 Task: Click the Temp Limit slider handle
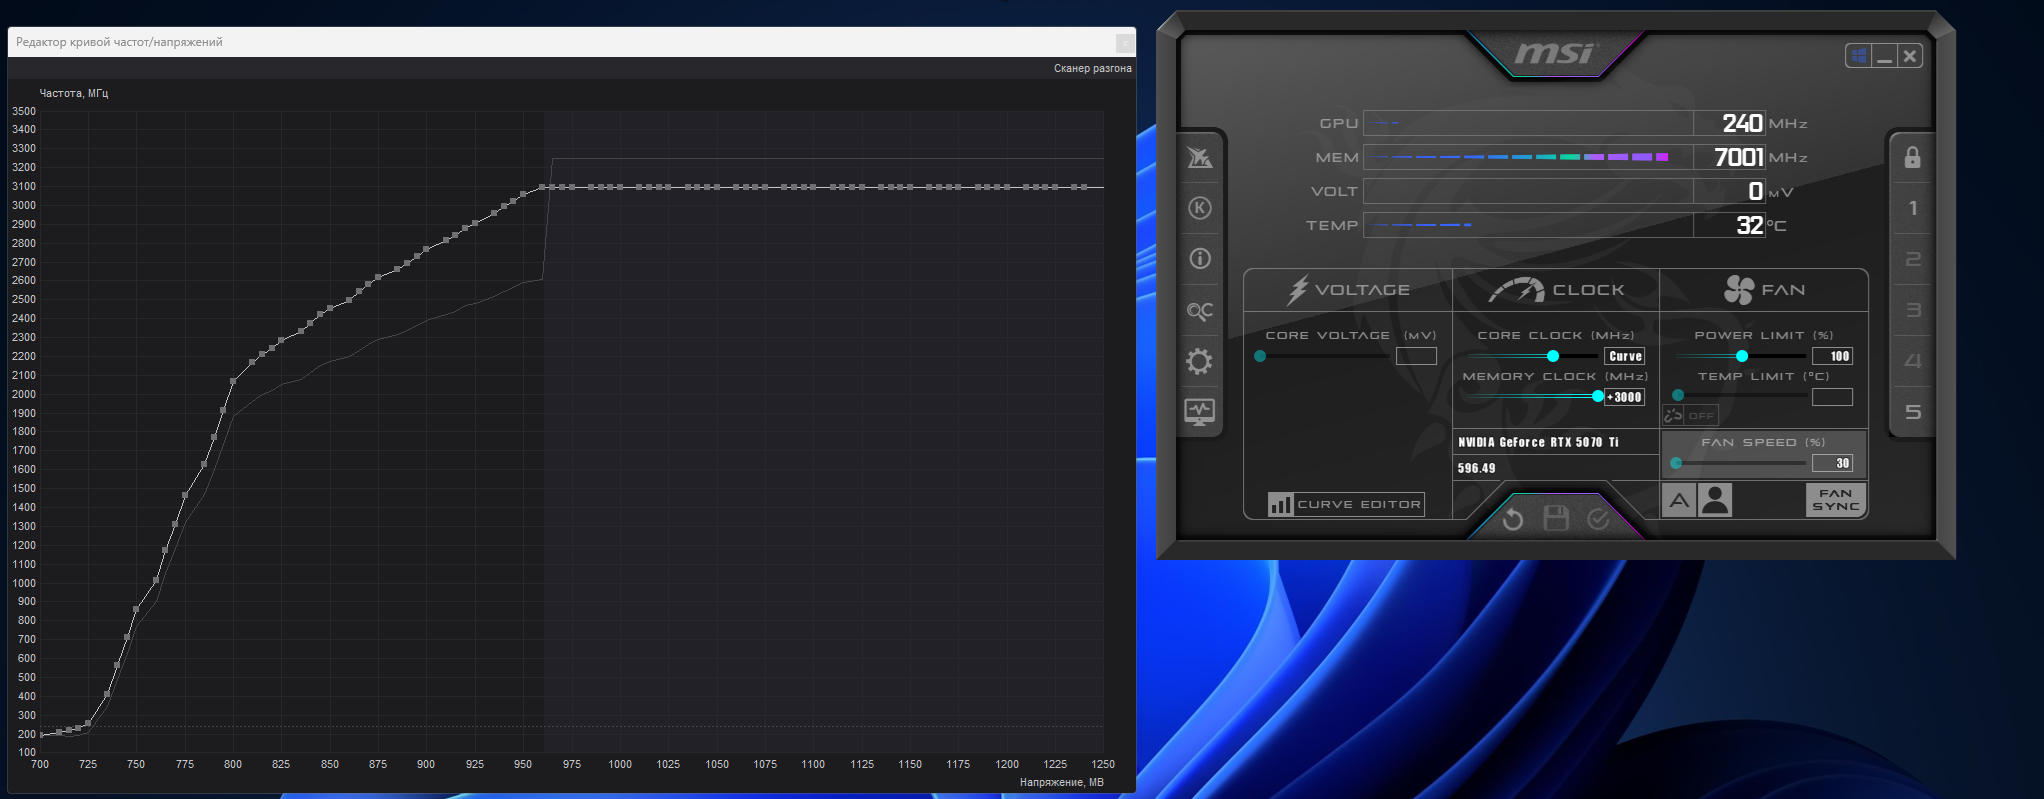point(1678,396)
